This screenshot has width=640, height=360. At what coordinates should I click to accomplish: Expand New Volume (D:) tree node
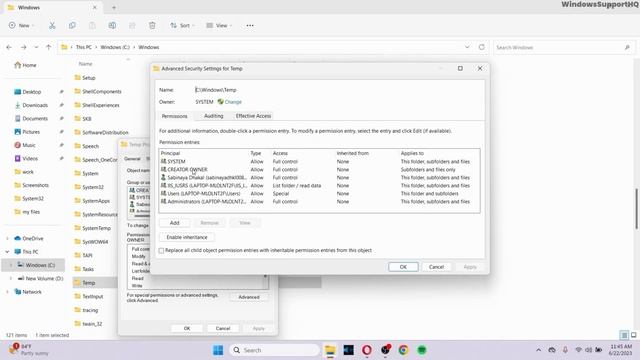click(x=11, y=278)
